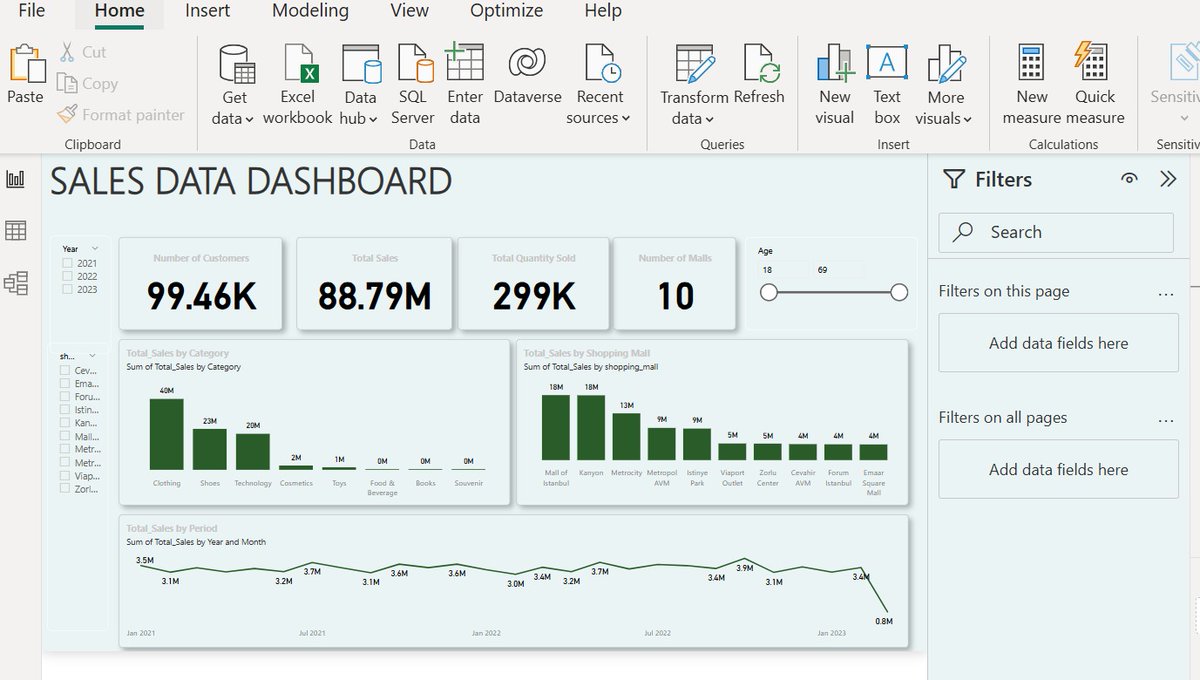Click the Age maximum value box 69
This screenshot has height=680, width=1200.
pos(839,270)
